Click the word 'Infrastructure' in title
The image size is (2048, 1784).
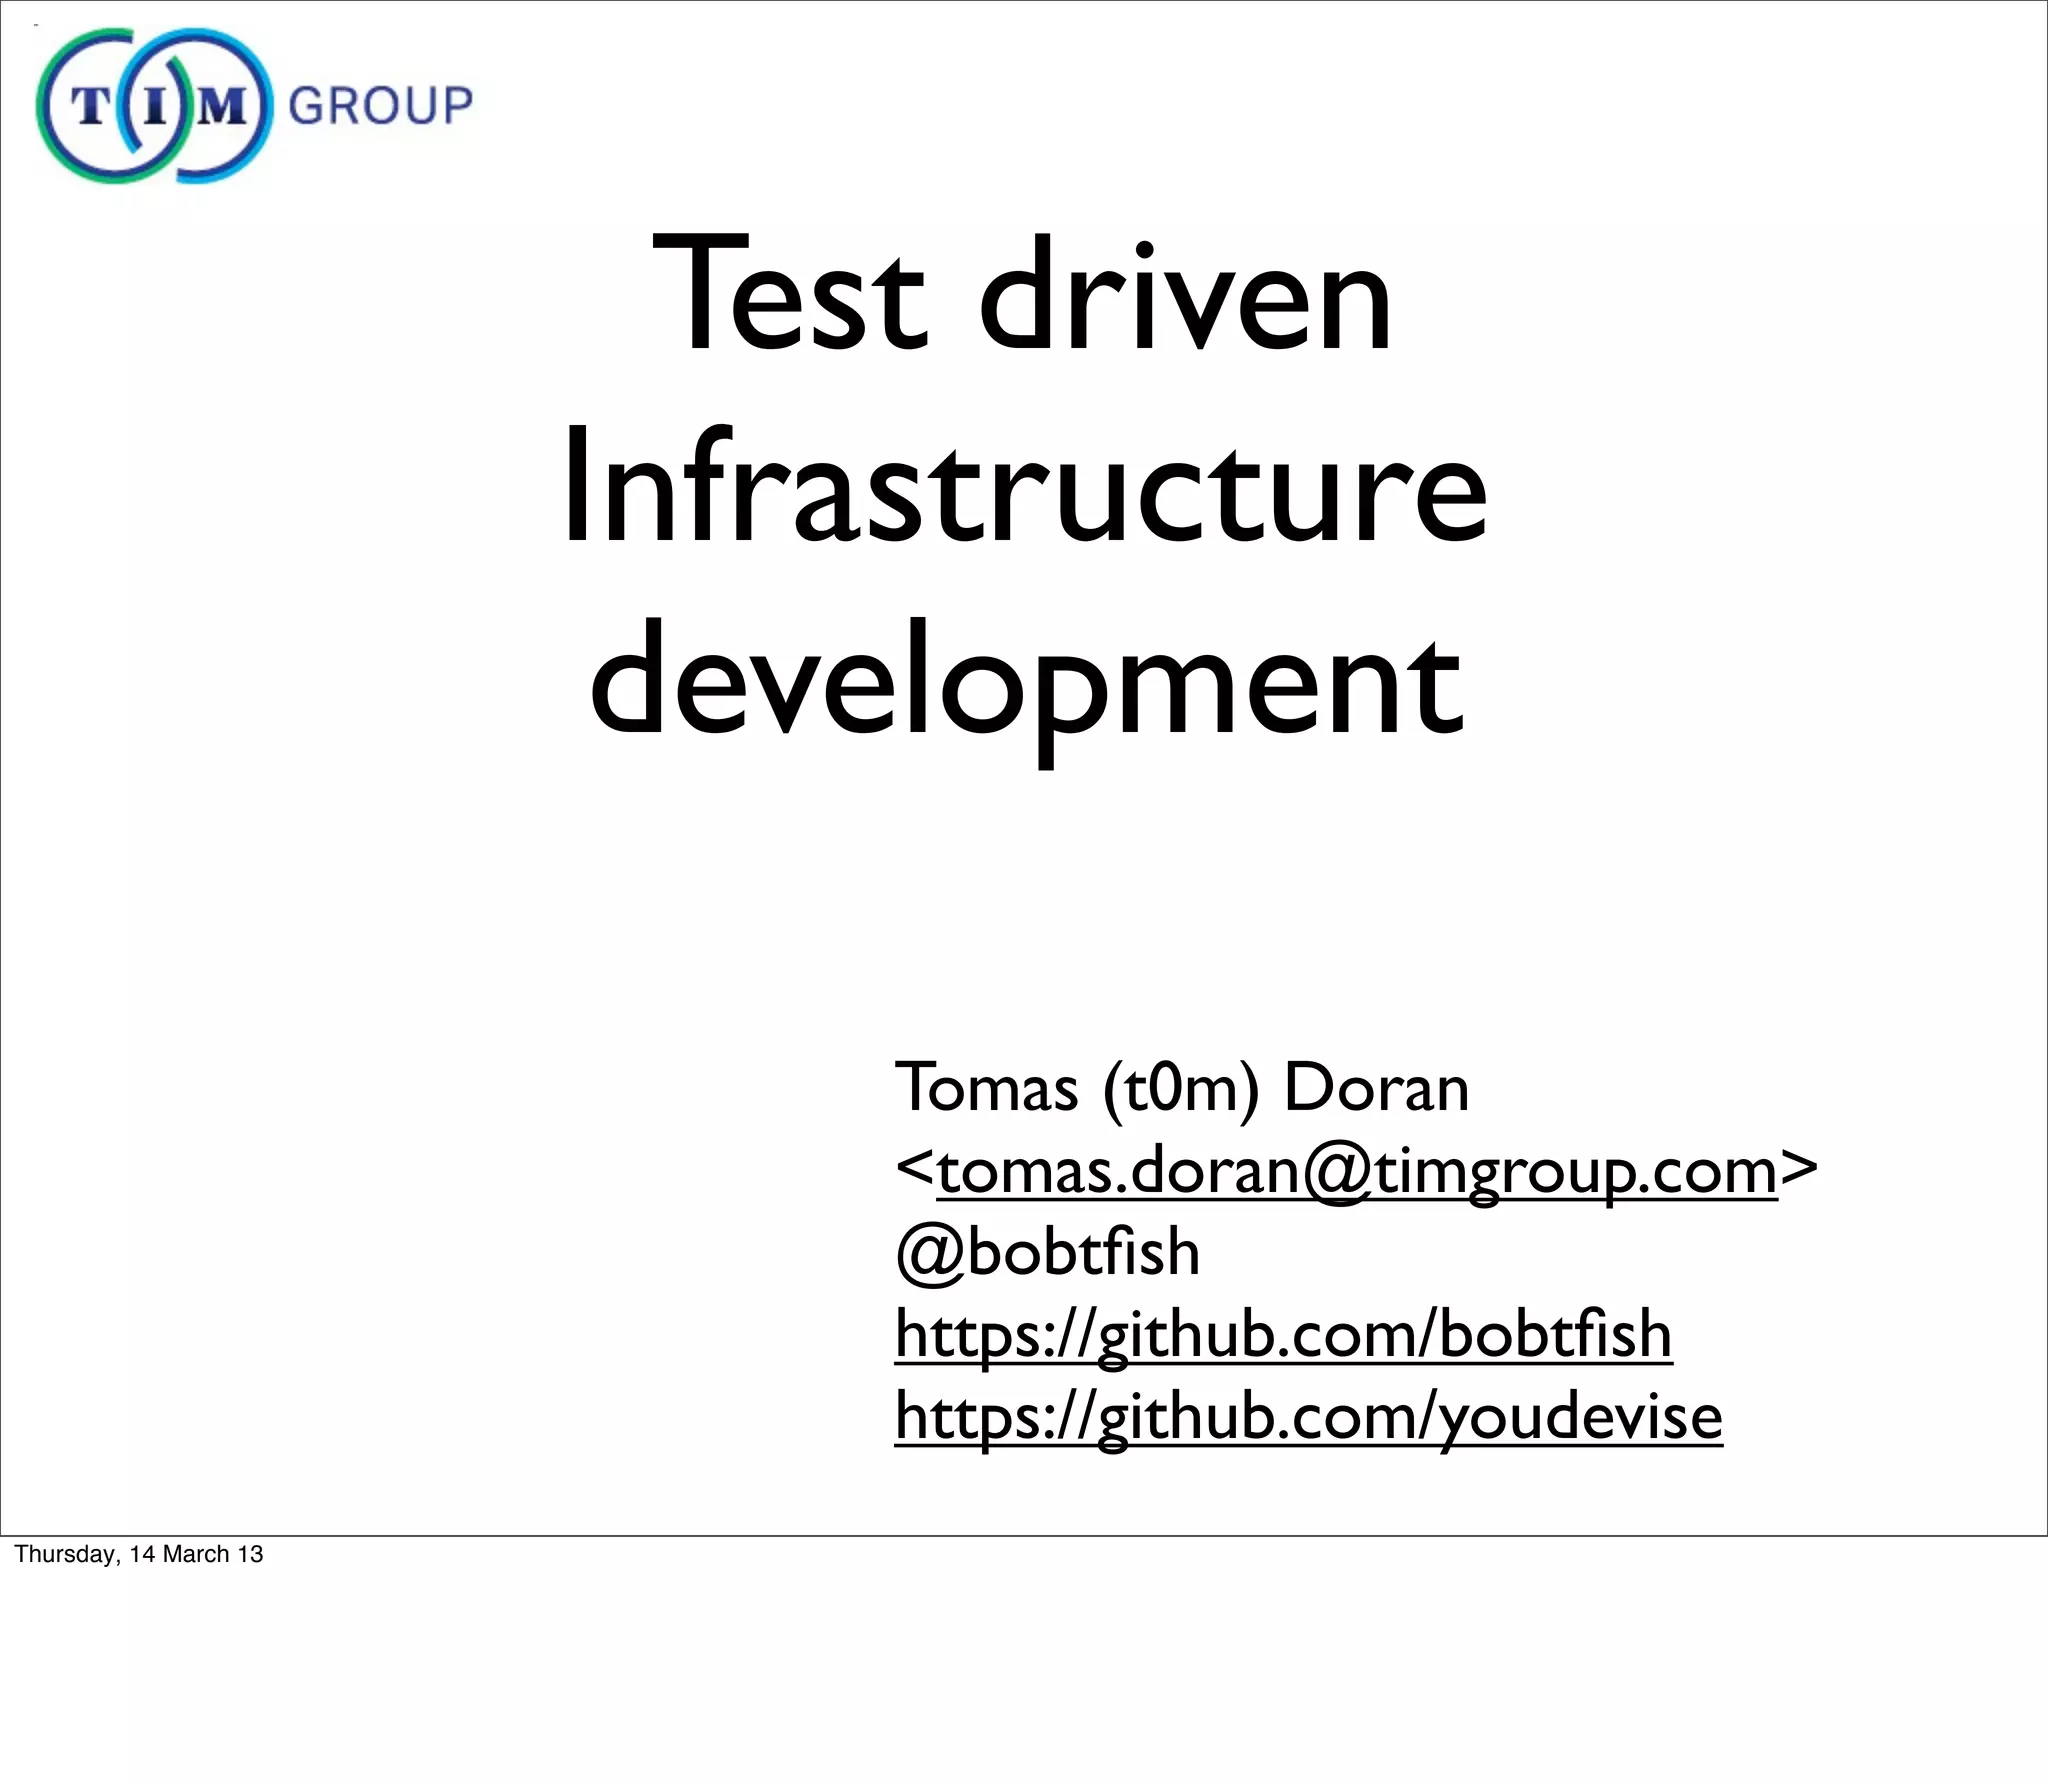pyautogui.click(x=1024, y=487)
